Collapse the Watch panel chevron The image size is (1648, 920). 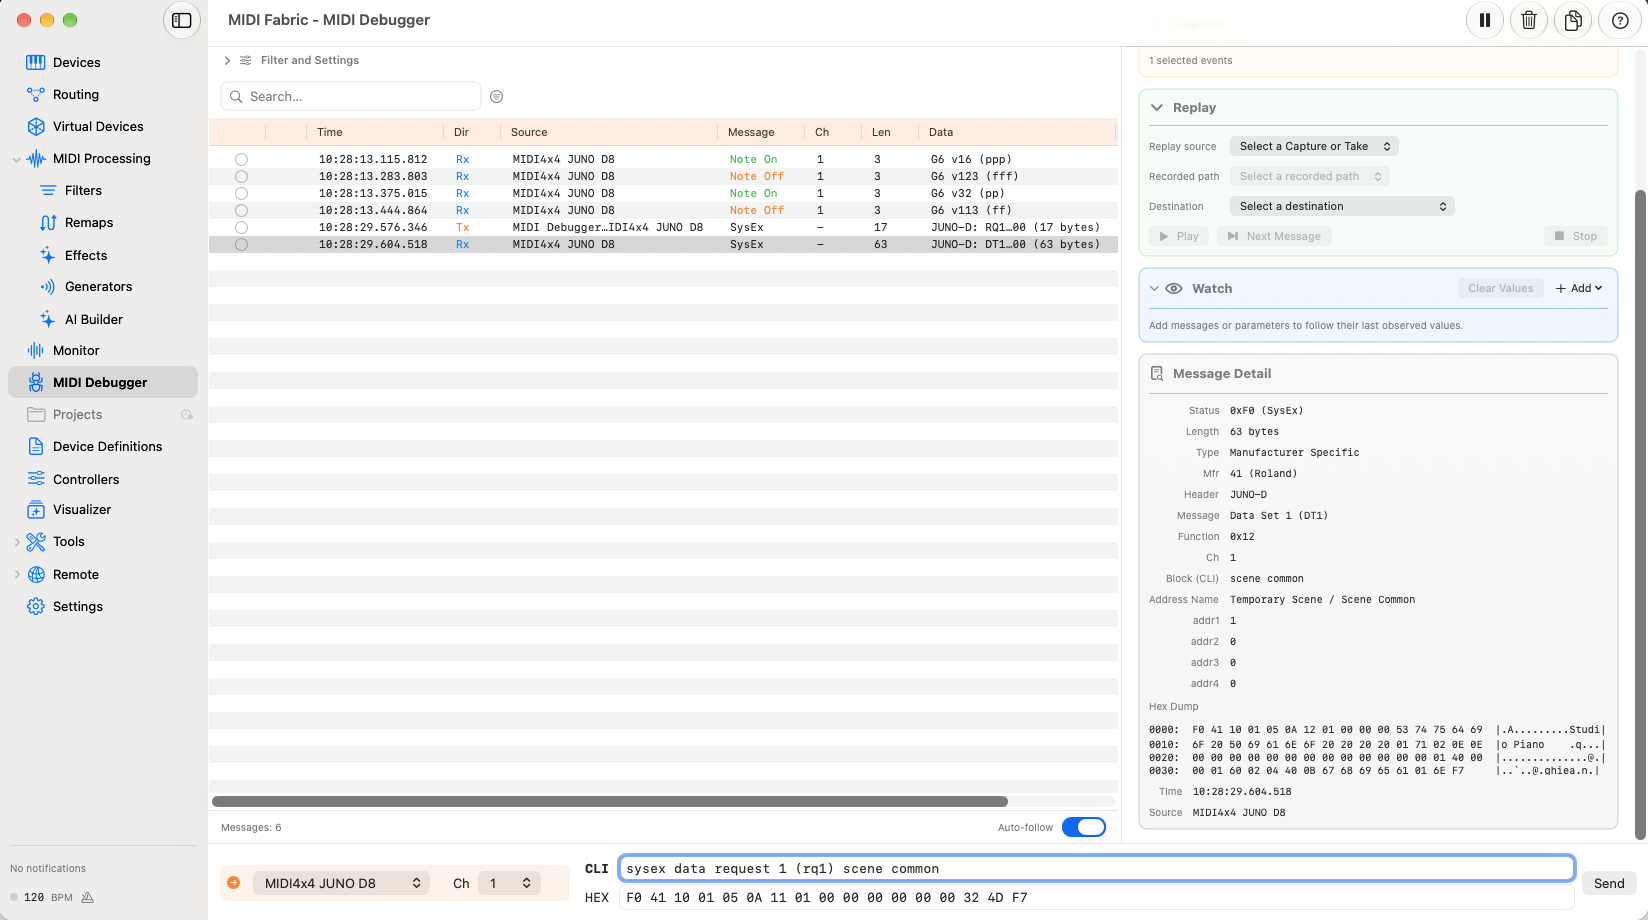tap(1154, 288)
